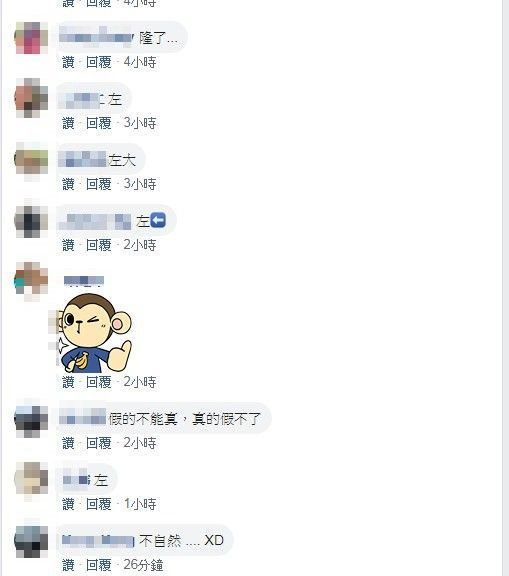
Task: Click the monkey thumbs-up sticker
Action: pyautogui.click(x=95, y=332)
